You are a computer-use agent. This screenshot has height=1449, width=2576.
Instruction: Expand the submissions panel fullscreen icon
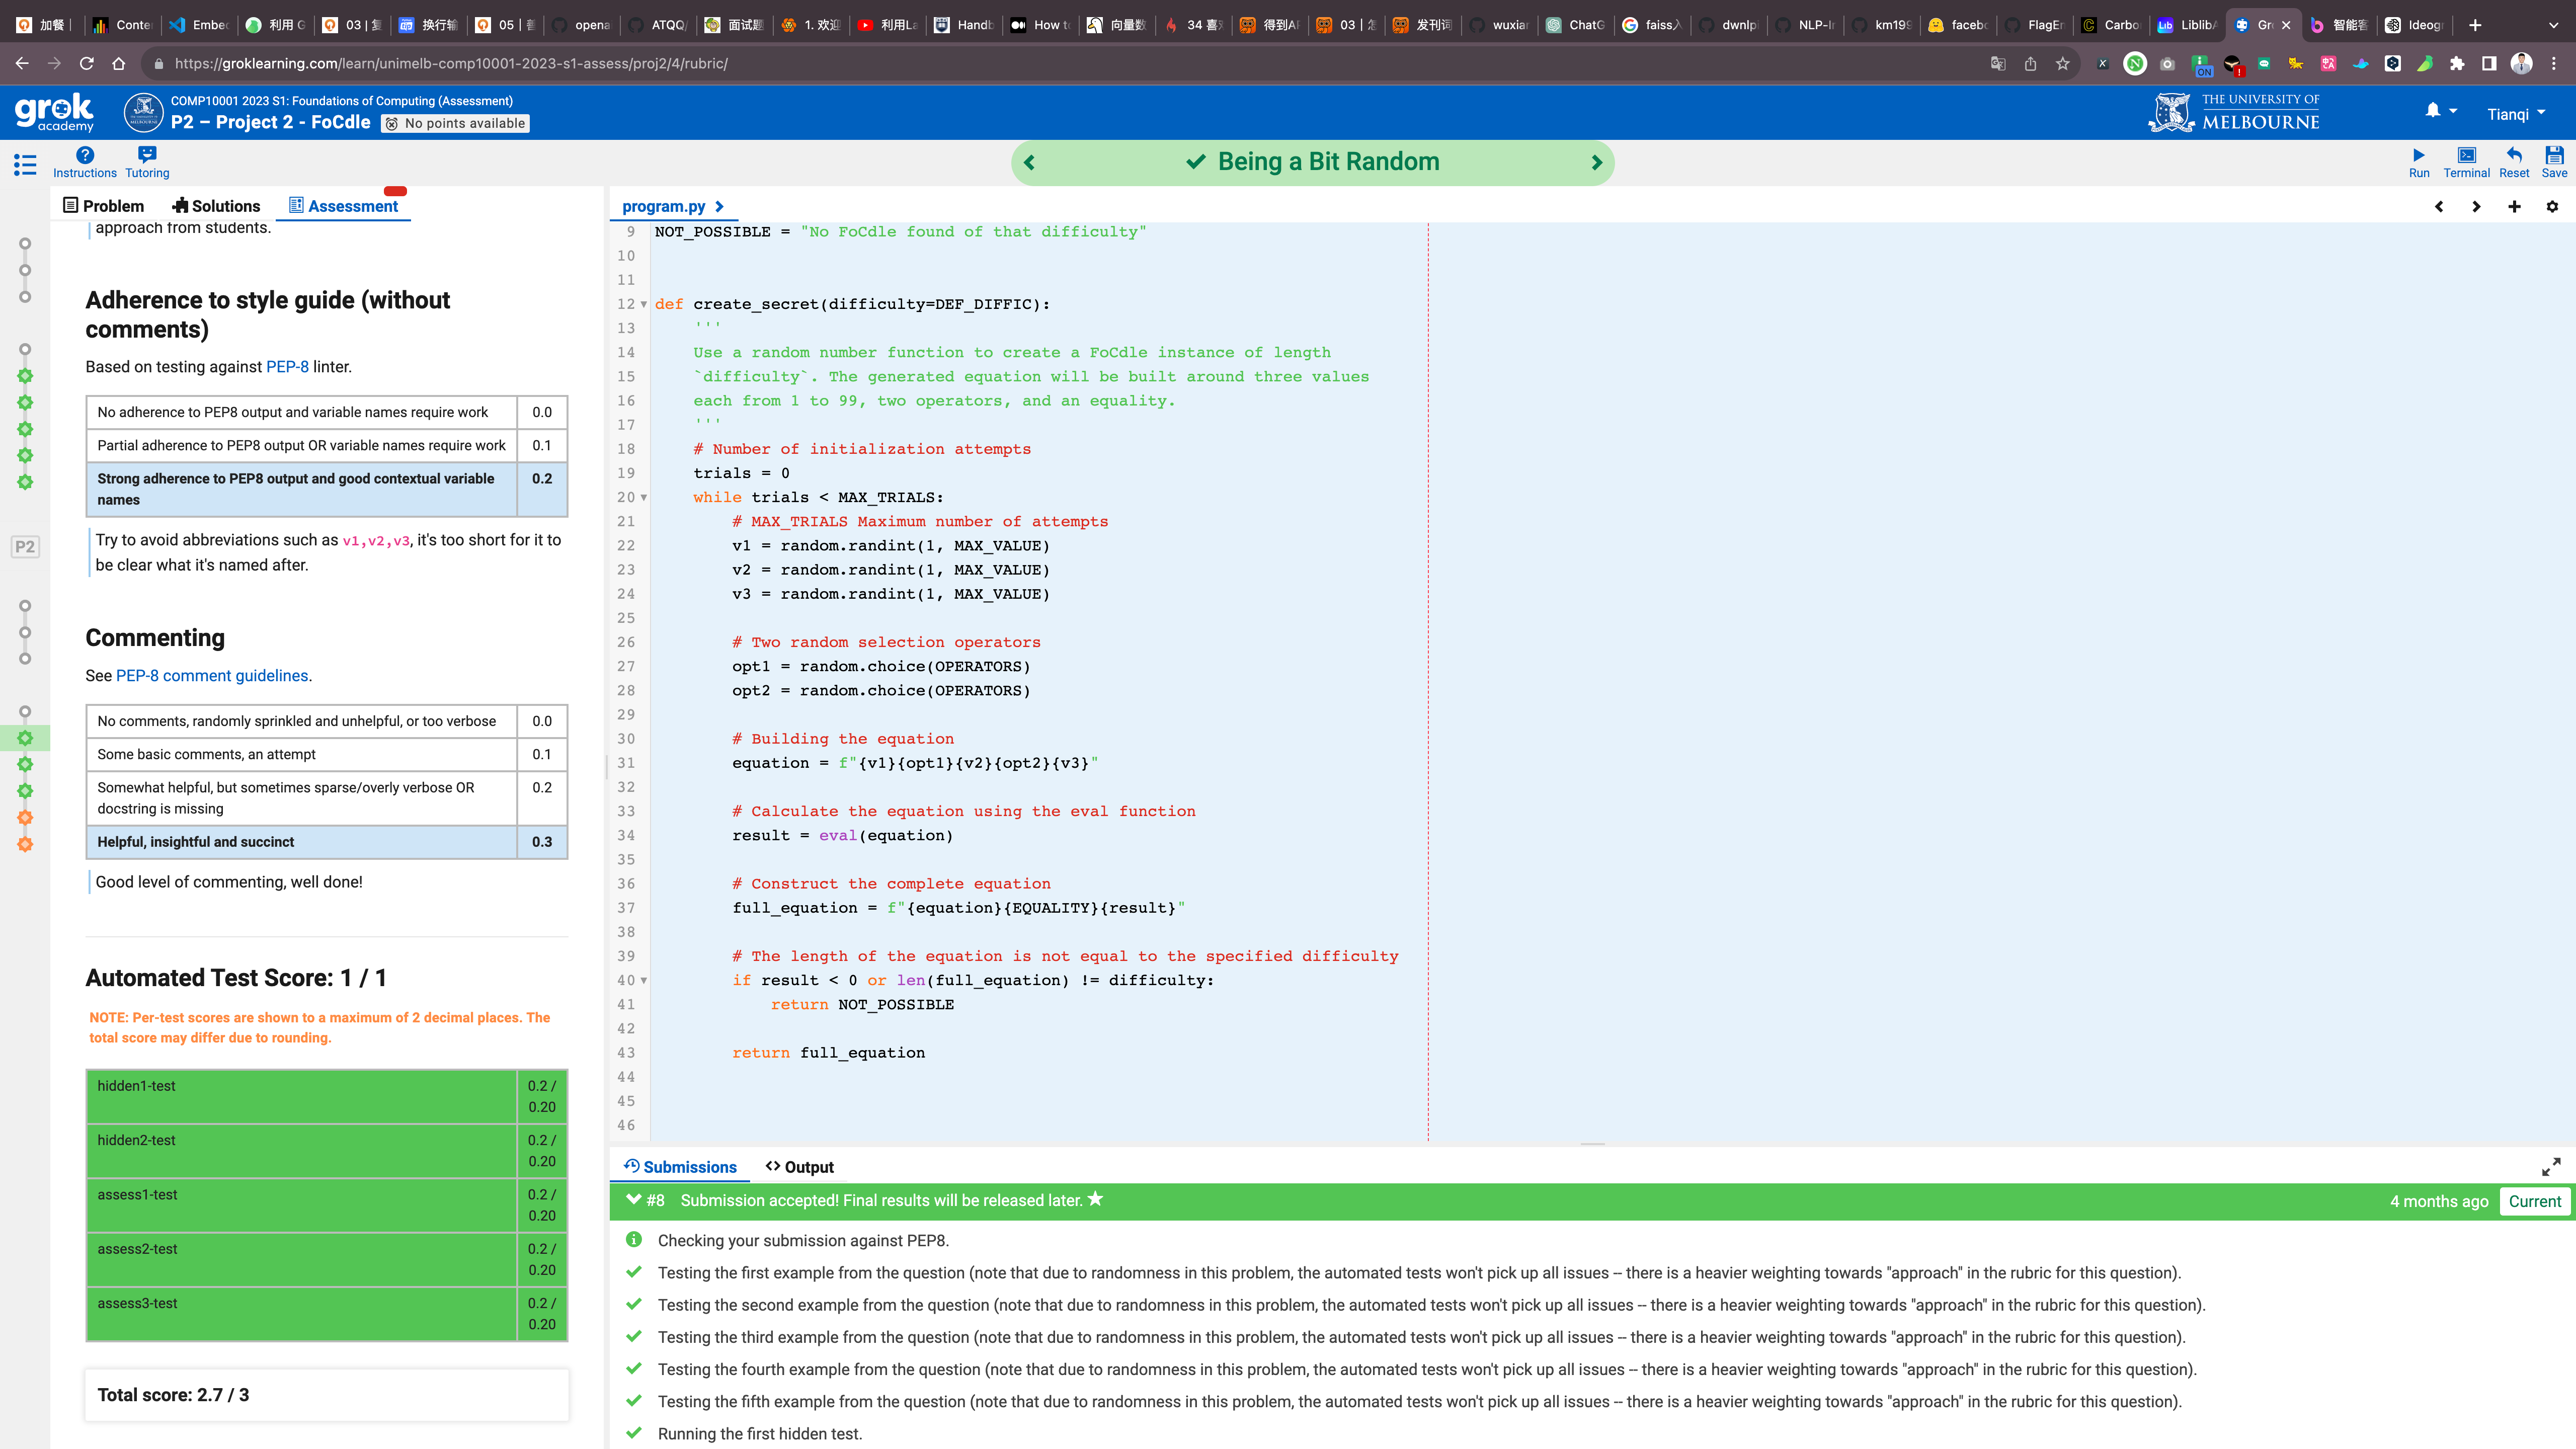point(2551,1167)
